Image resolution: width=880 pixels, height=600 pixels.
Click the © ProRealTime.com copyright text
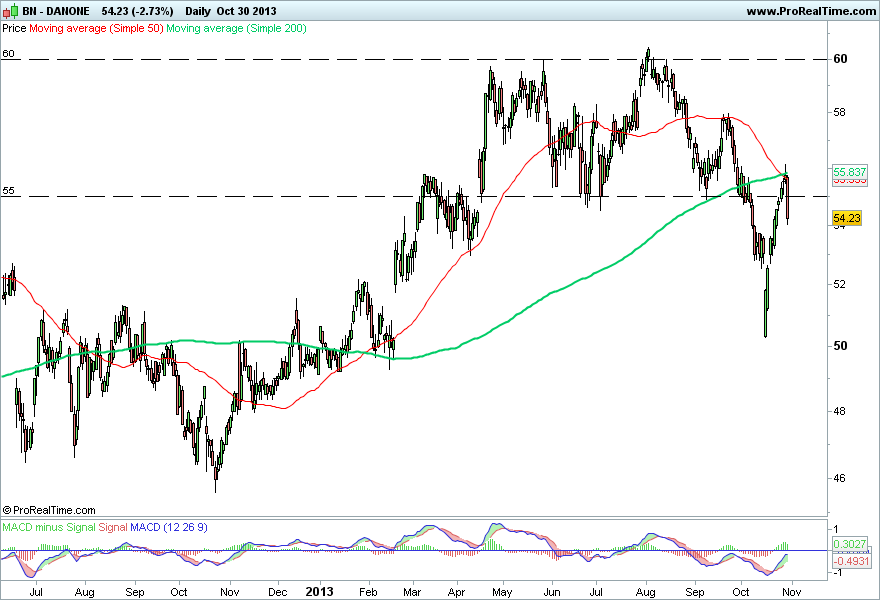(x=49, y=510)
